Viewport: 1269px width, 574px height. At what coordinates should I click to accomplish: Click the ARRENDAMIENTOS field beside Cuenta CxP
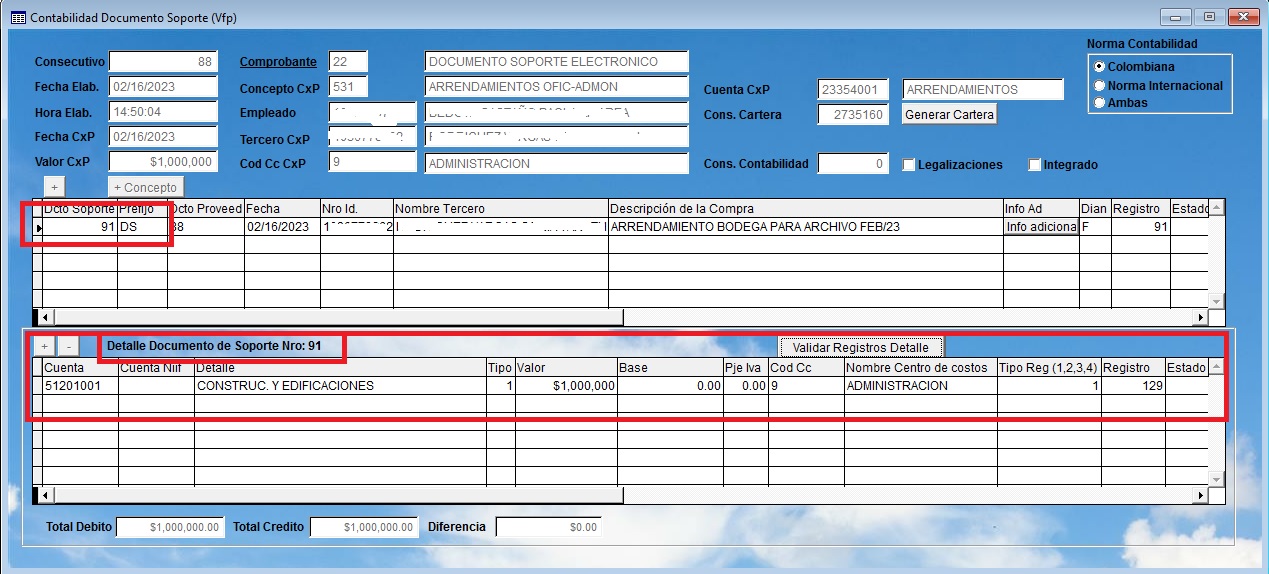pyautogui.click(x=983, y=90)
